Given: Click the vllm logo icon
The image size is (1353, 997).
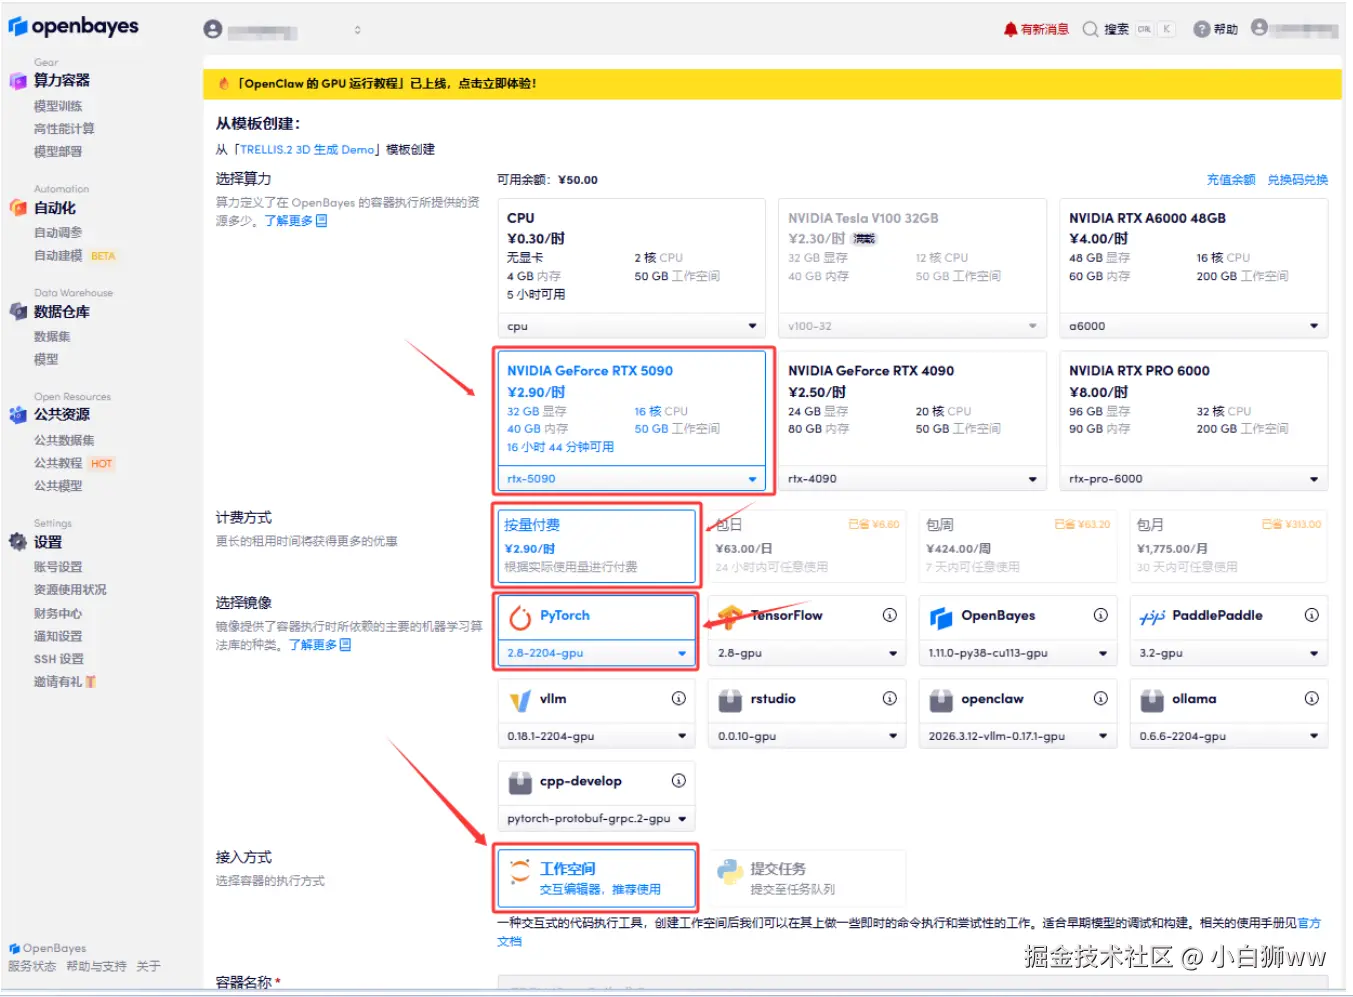Looking at the screenshot, I should pyautogui.click(x=520, y=701).
